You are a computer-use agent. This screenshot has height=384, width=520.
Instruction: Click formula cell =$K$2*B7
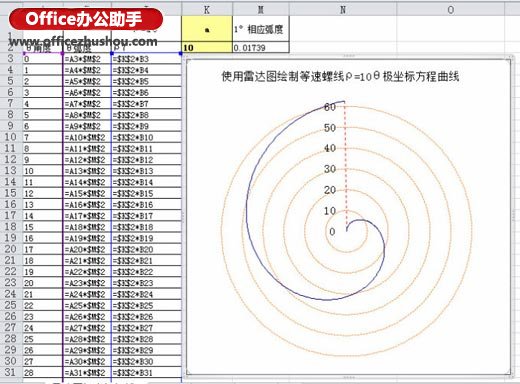(146, 104)
